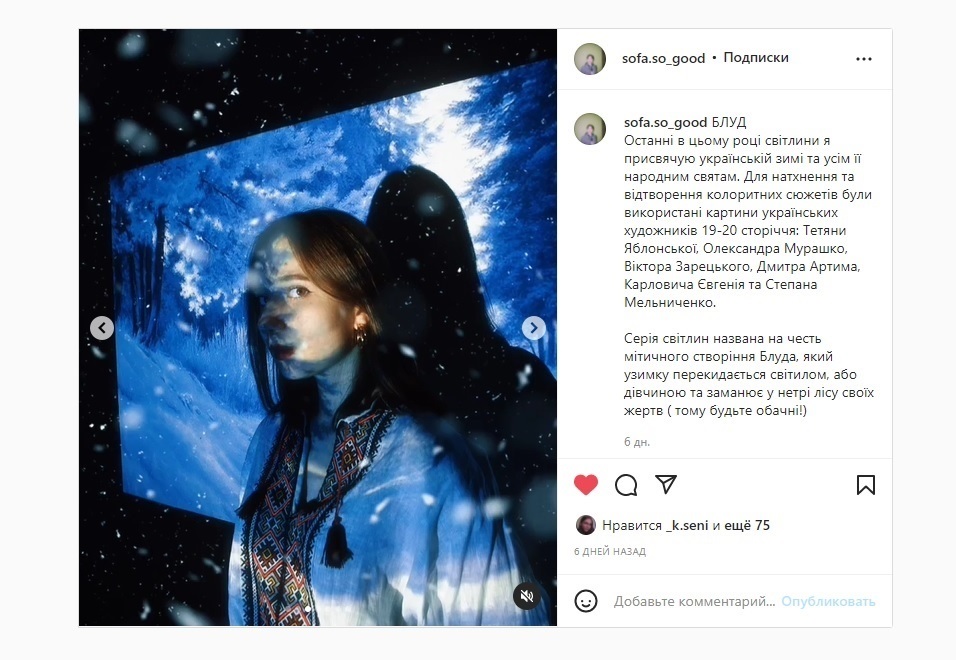Viewport: 956px width, 660px height.
Task: Save post with bookmark icon
Action: (866, 485)
